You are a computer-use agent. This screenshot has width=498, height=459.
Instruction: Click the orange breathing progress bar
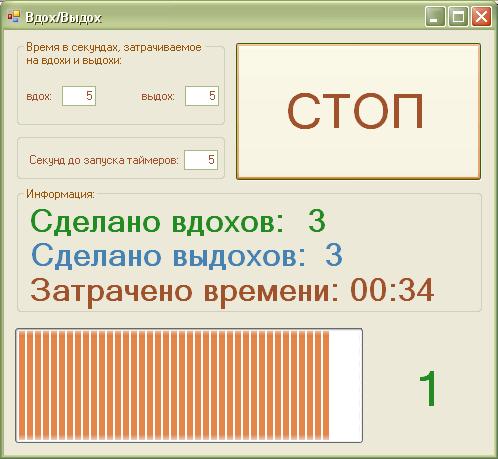[x=189, y=385]
